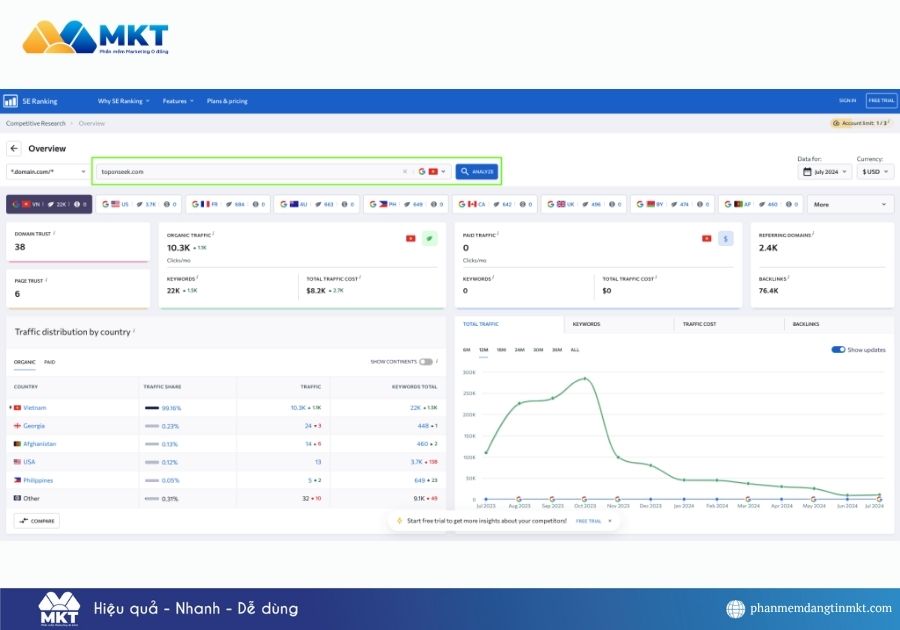Expand the *domain.com/* scope dropdown
This screenshot has height=630, width=900.
(x=48, y=171)
